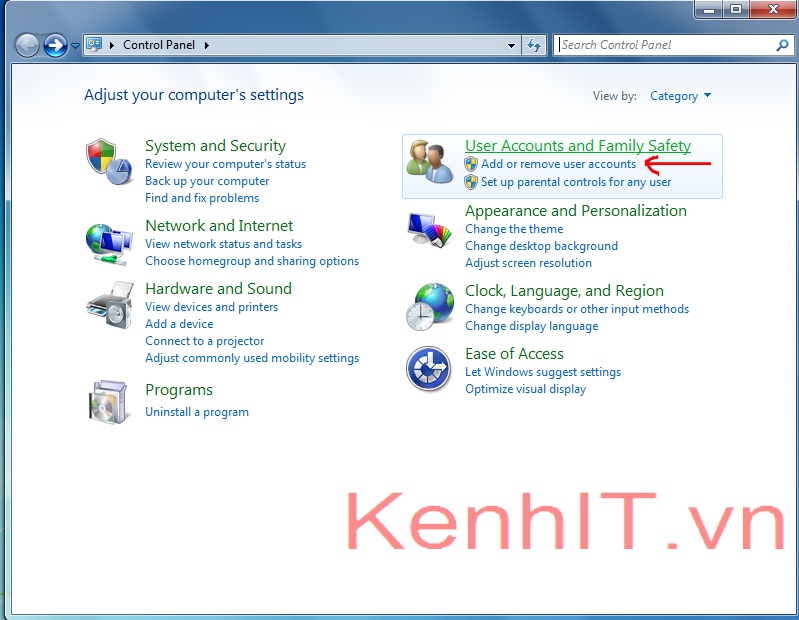Click Change desktop background
The image size is (799, 620).
coord(541,246)
